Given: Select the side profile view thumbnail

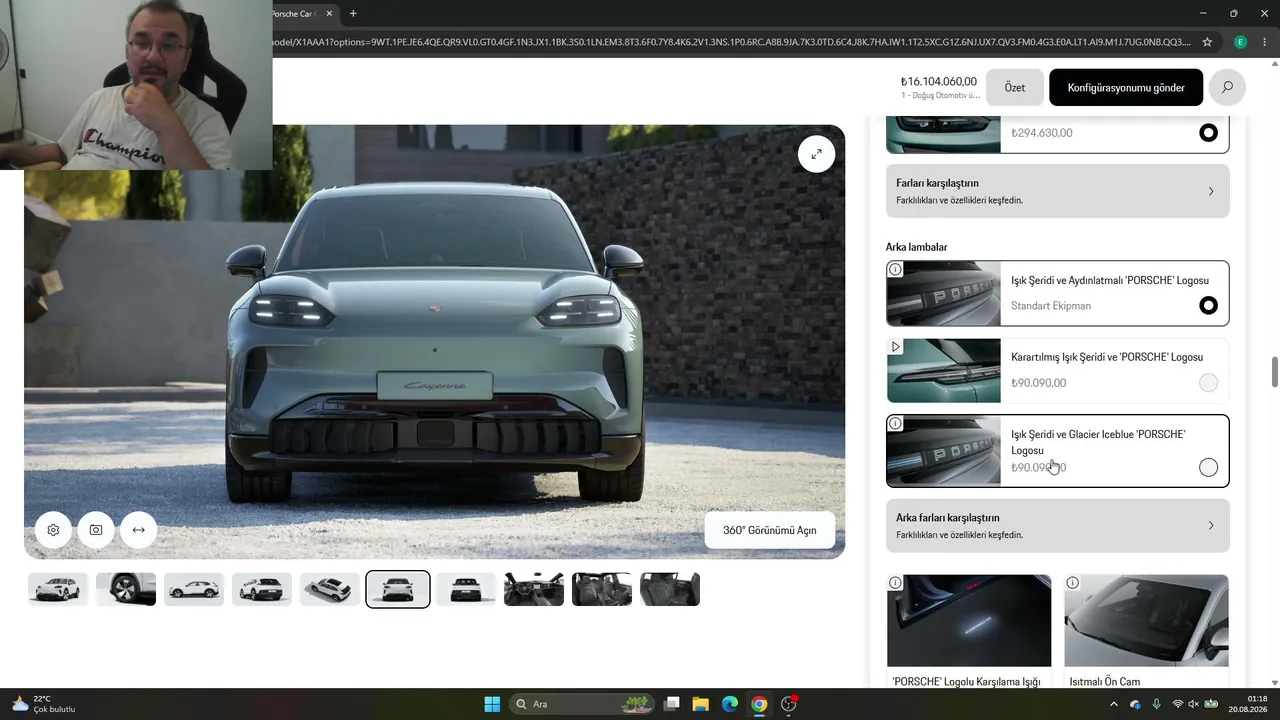Looking at the screenshot, I should pyautogui.click(x=194, y=589).
